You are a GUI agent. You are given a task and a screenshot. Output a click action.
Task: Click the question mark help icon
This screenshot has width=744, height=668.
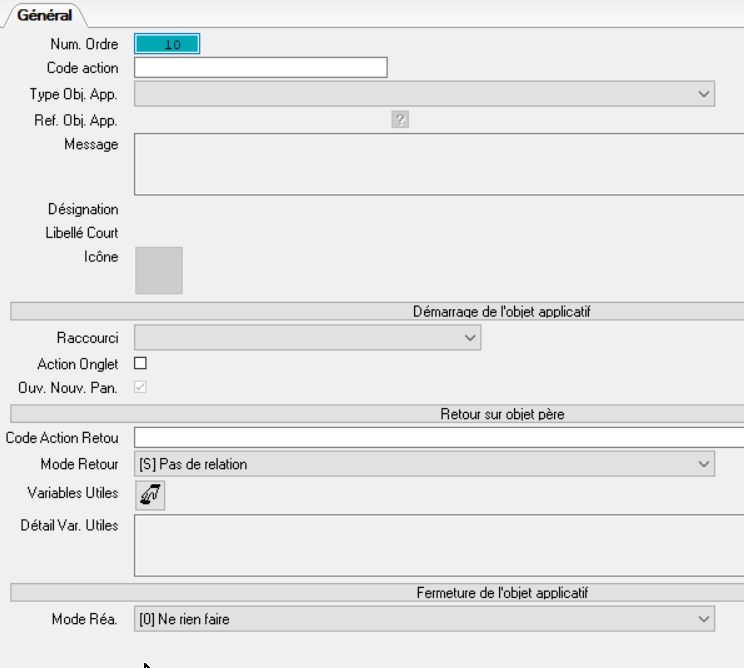(401, 120)
